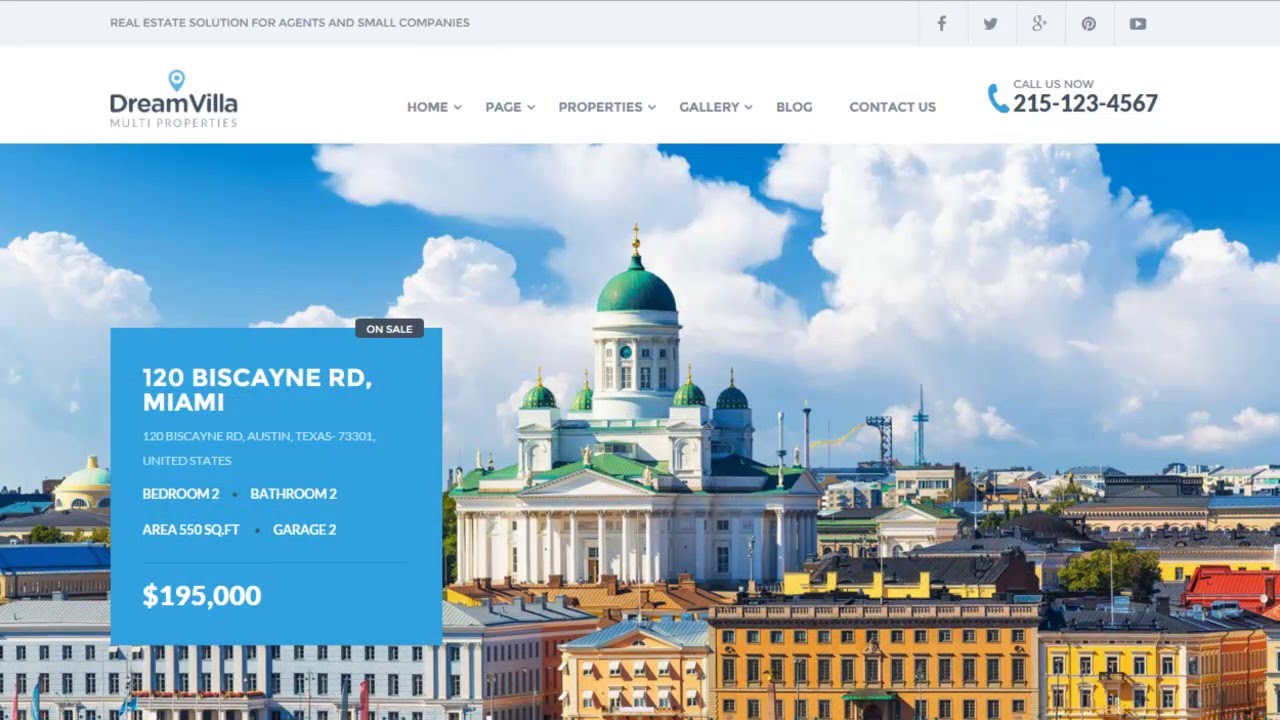Screen dimensions: 1280x720
Task: Open the Pinterest social icon
Action: 1089,23
